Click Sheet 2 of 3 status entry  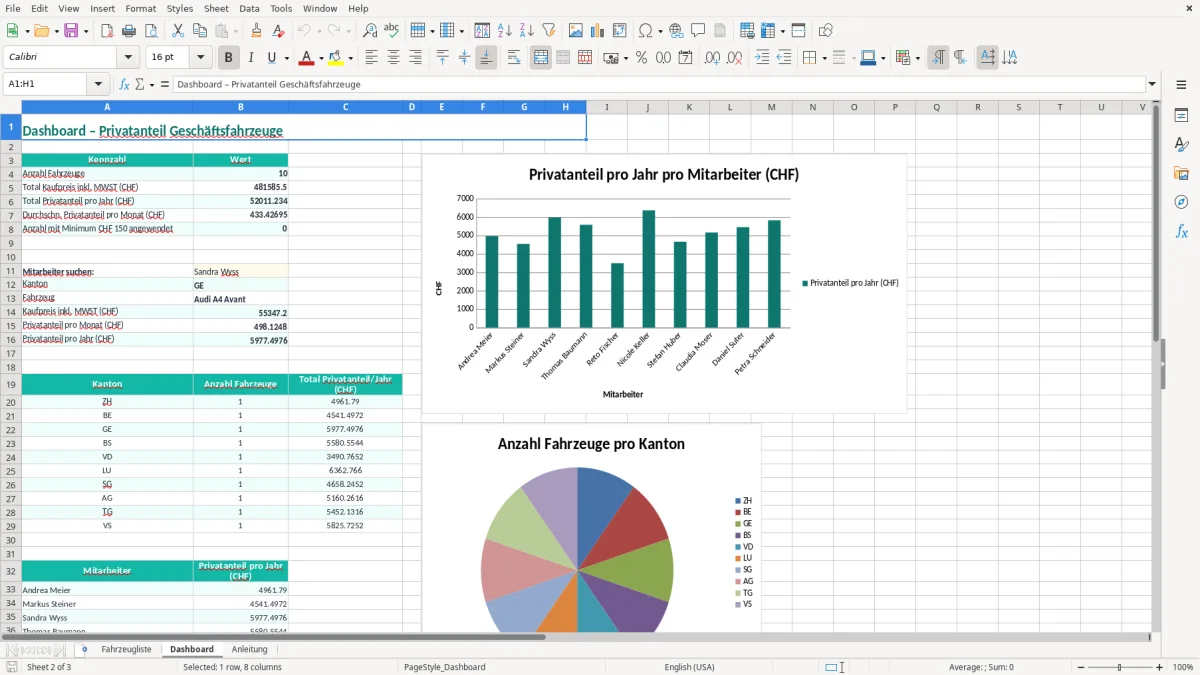(x=49, y=667)
